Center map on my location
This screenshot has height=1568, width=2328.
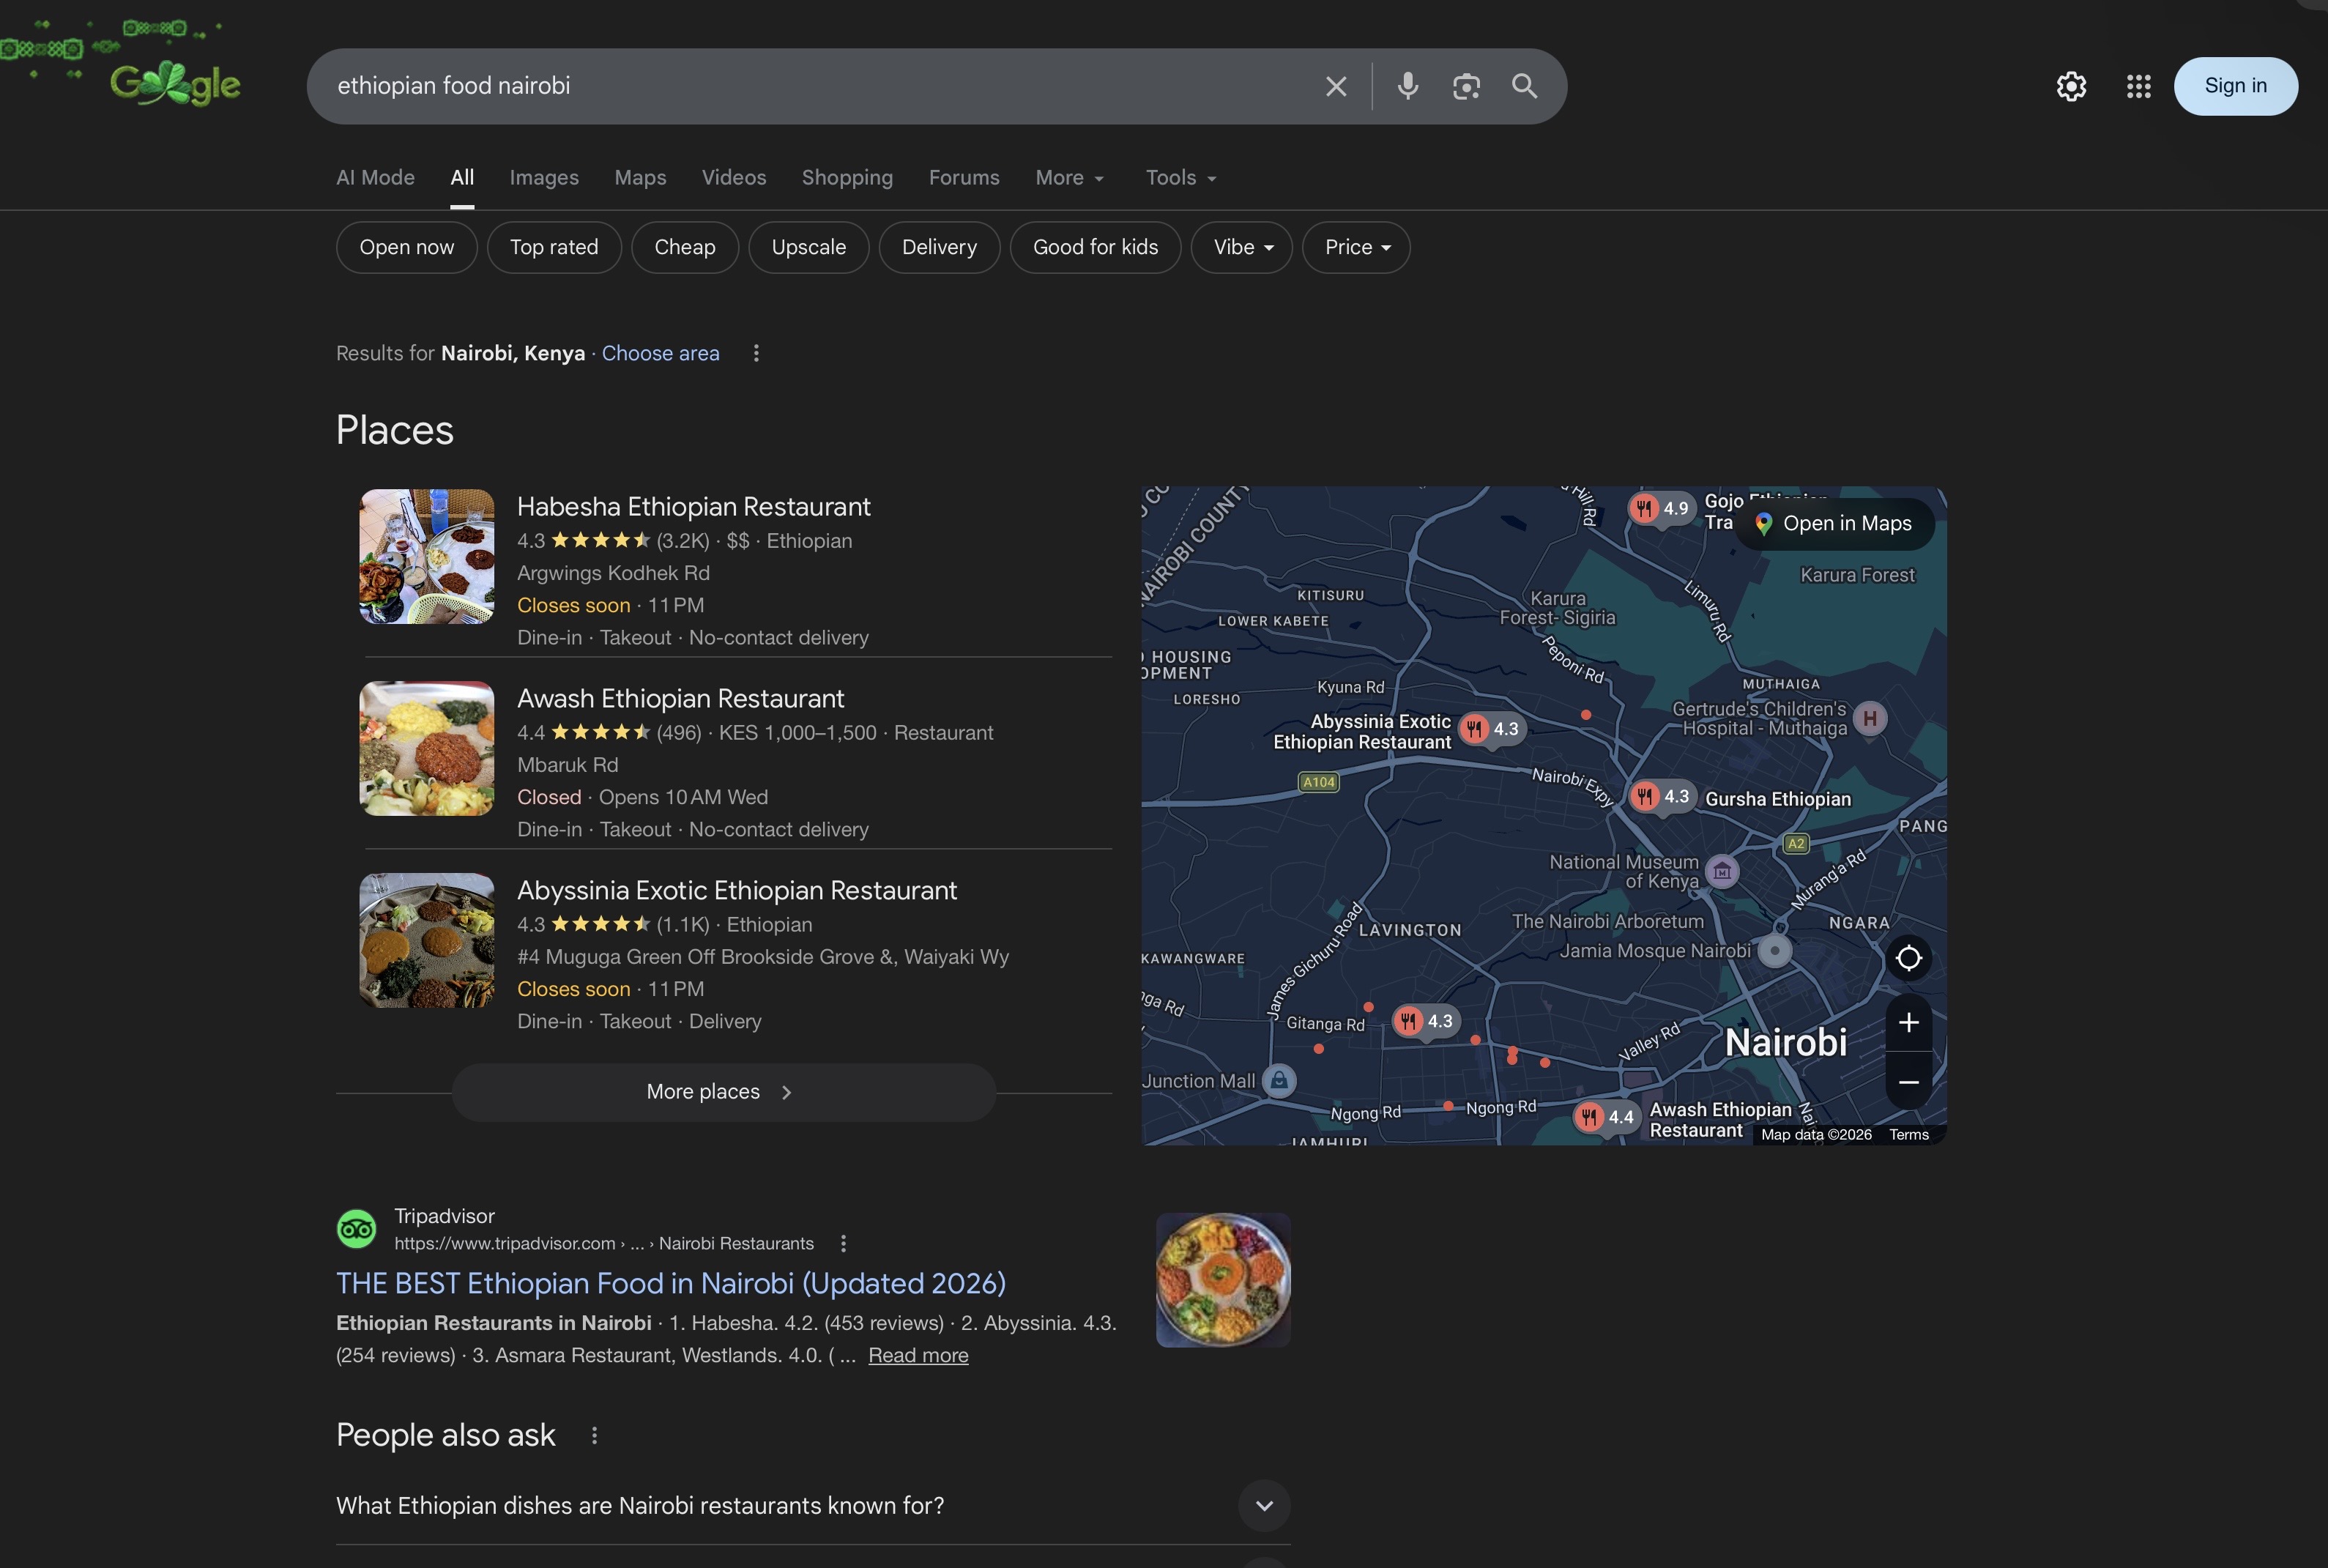1908,958
